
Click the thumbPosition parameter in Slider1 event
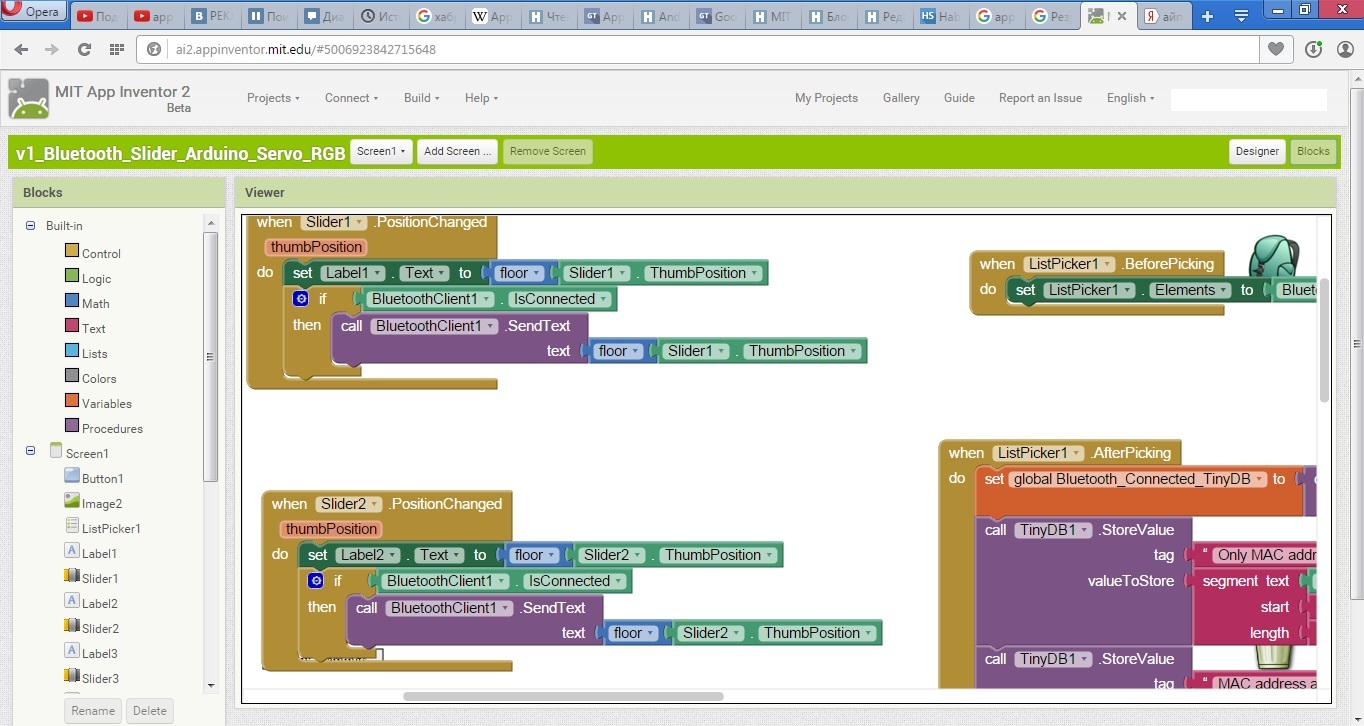click(x=316, y=247)
